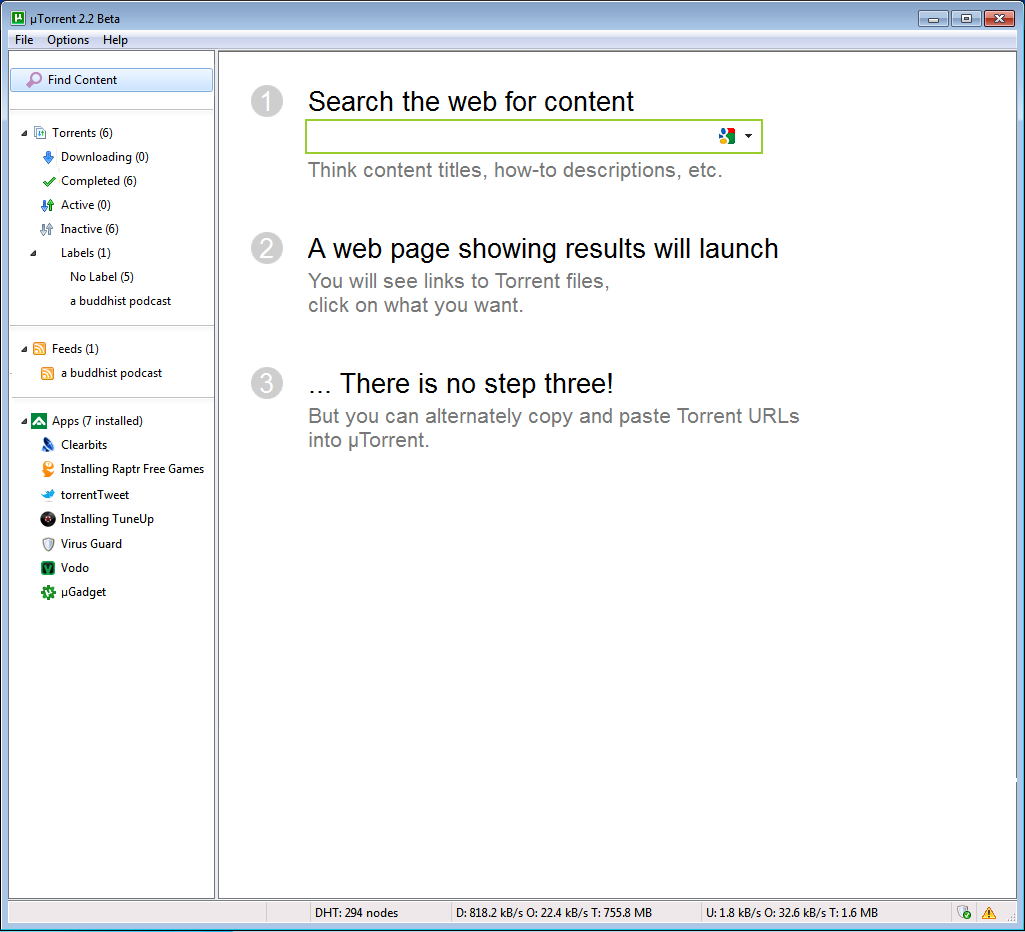Collapse the Torrents tree node
Viewport: 1025px width, 932px height.
(24, 133)
